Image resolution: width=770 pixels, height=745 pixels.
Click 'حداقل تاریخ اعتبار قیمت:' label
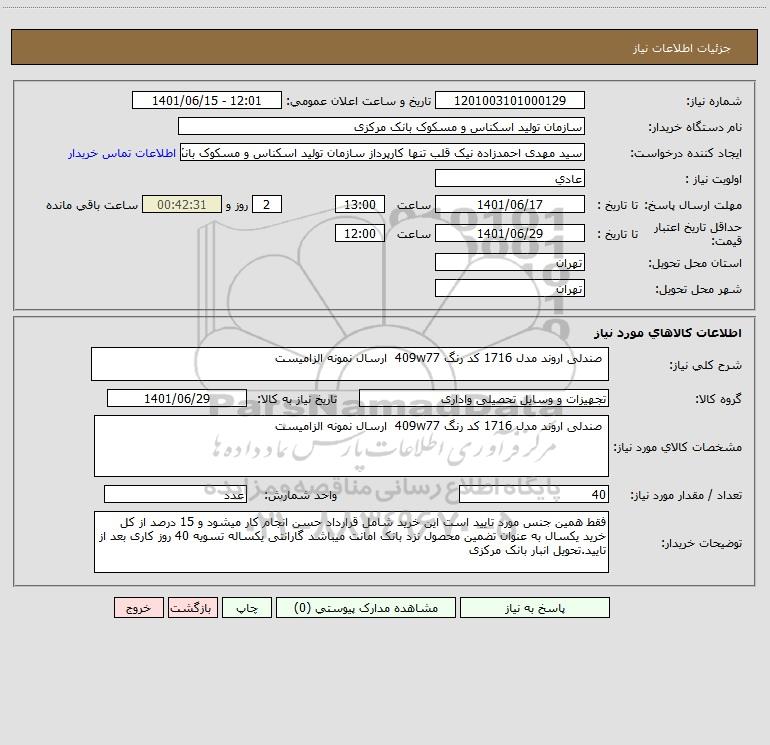tap(698, 234)
